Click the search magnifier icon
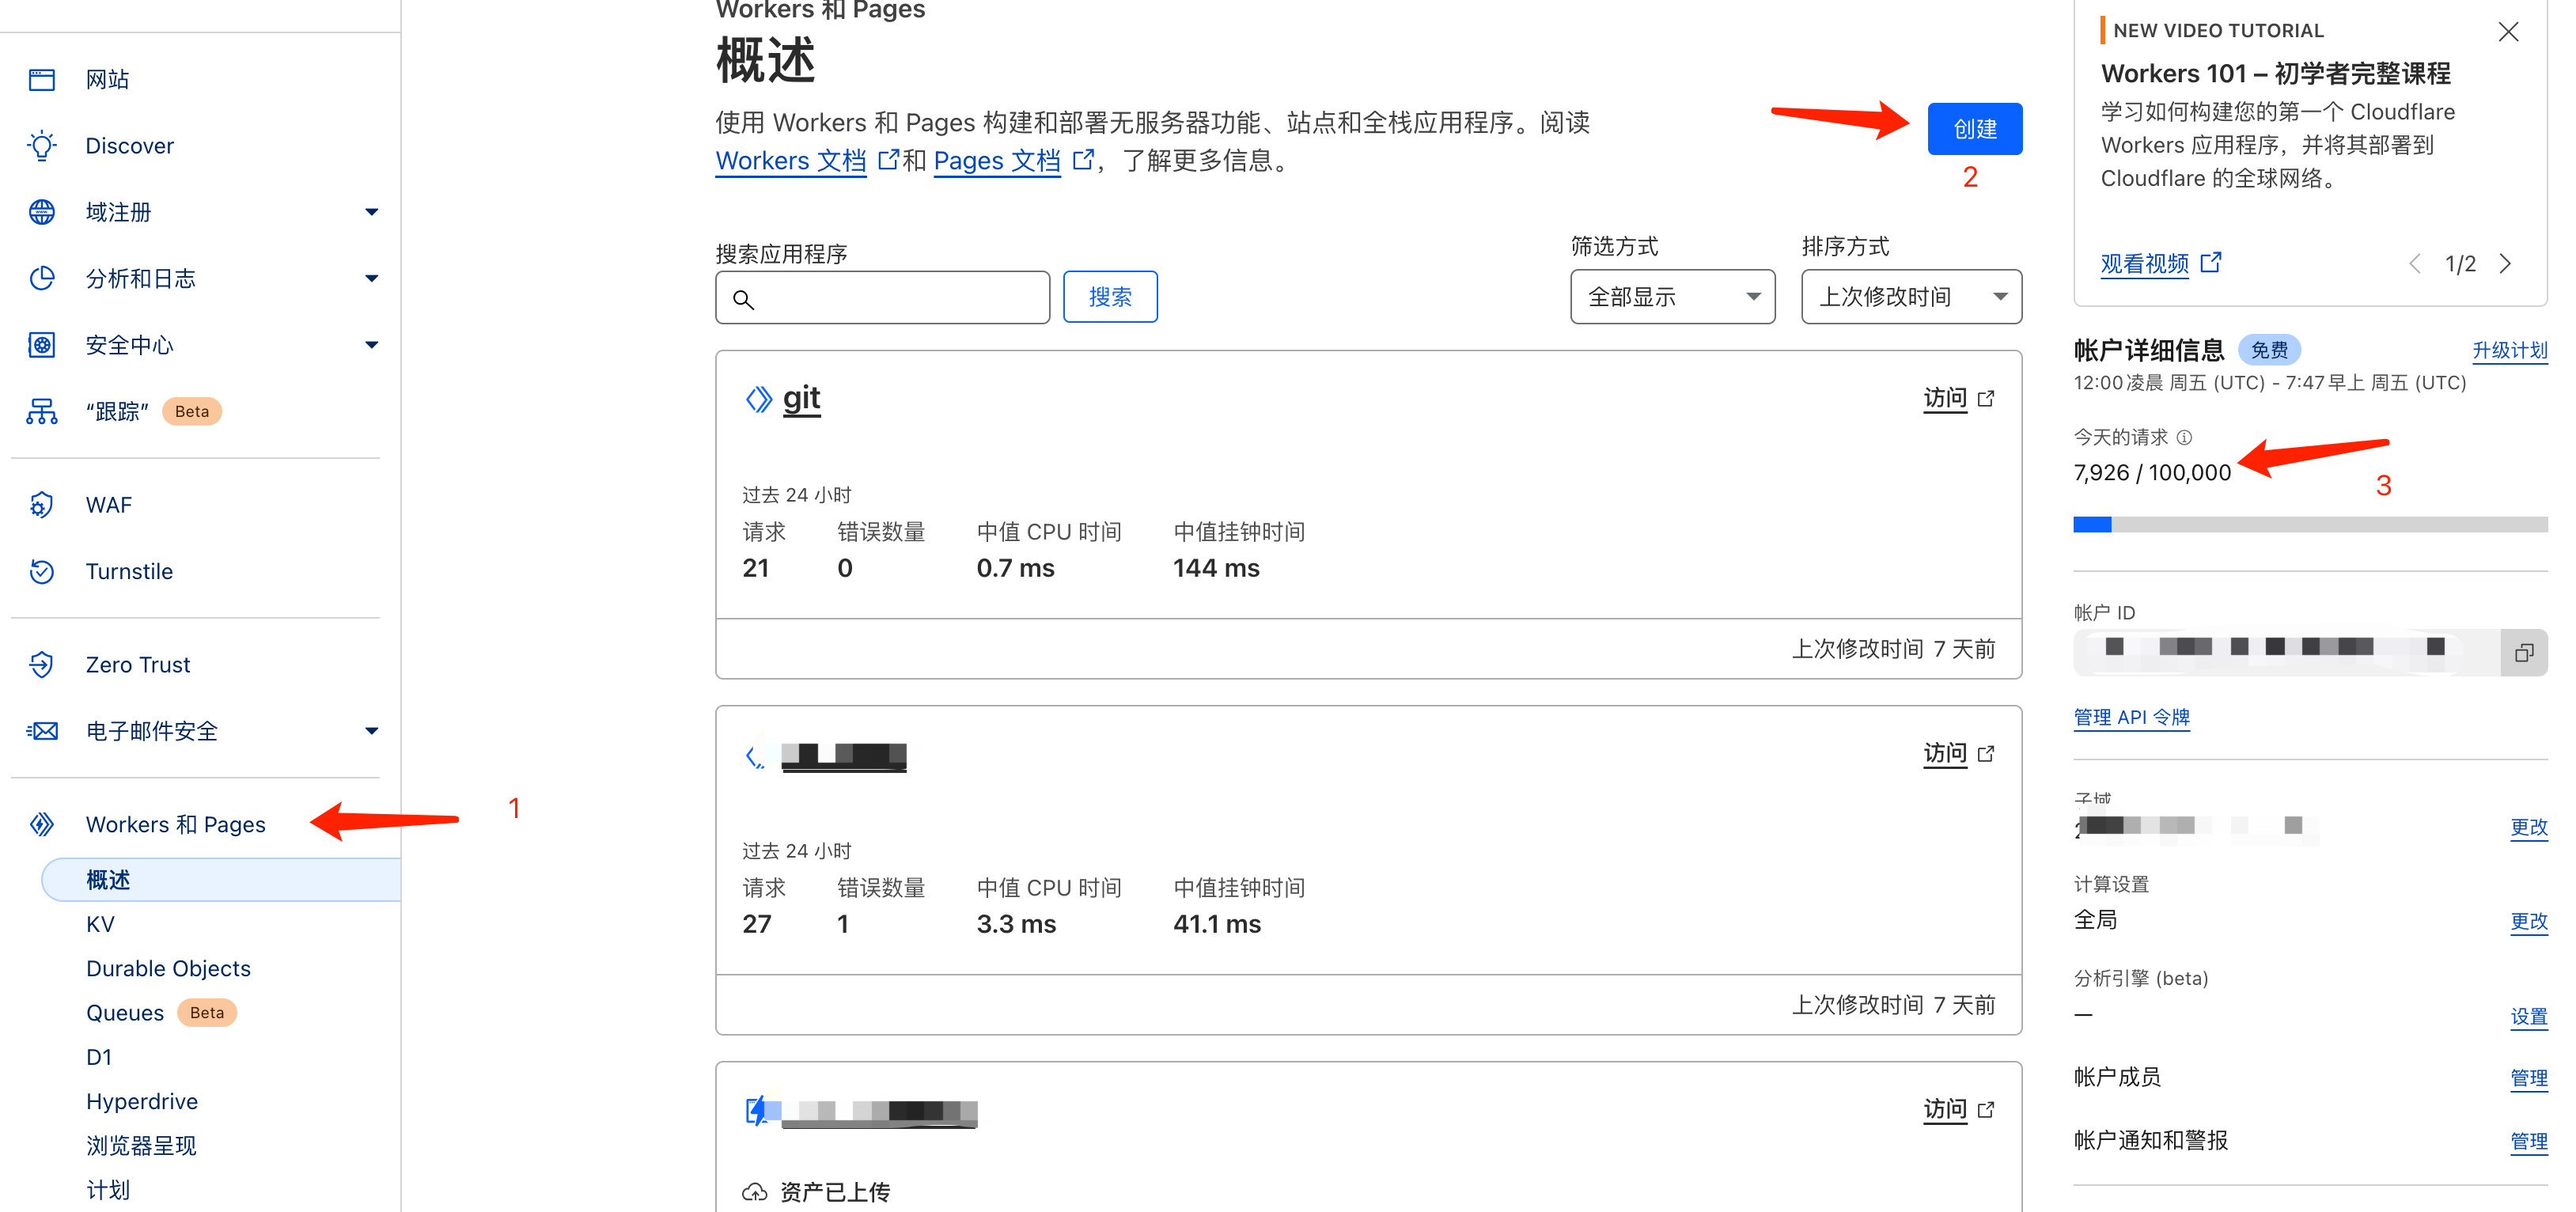2576x1212 pixels. click(743, 299)
